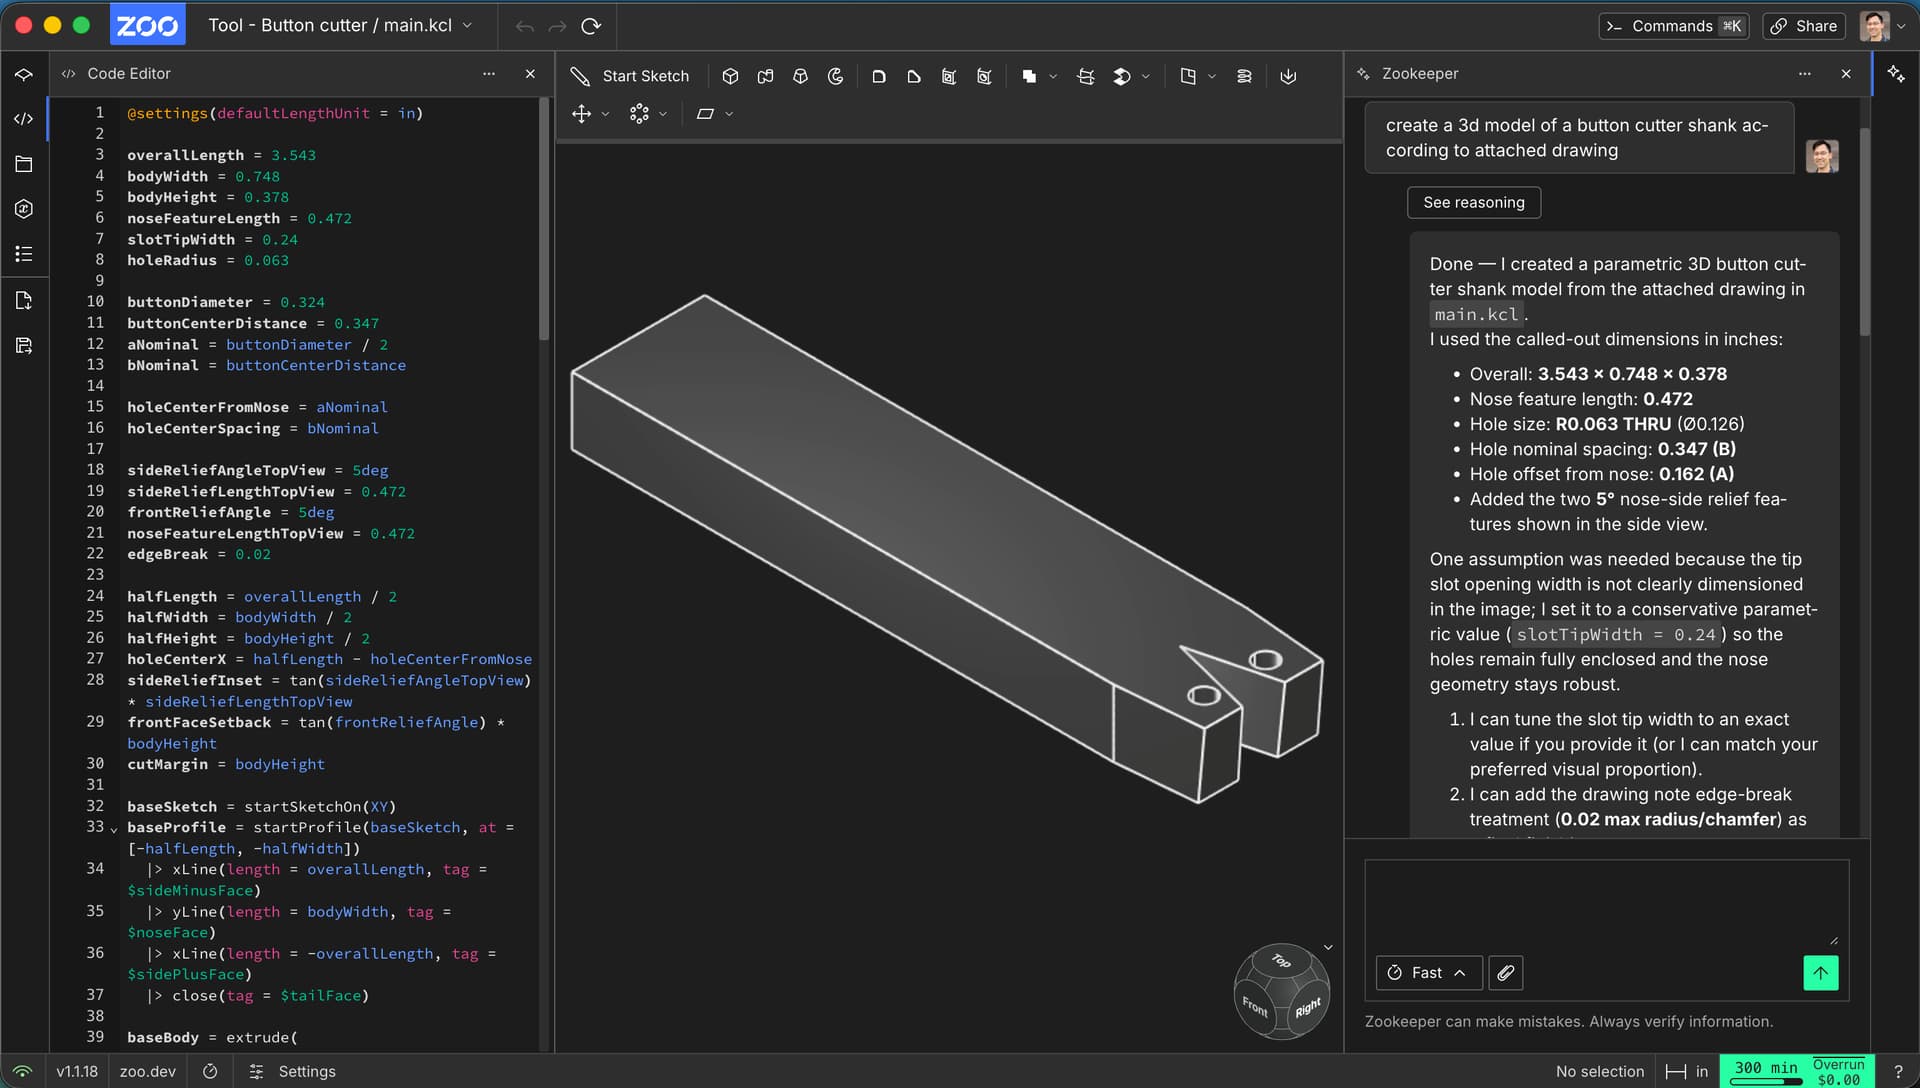The height and width of the screenshot is (1088, 1920).
Task: Select the Extrude tool icon
Action: coord(730,76)
